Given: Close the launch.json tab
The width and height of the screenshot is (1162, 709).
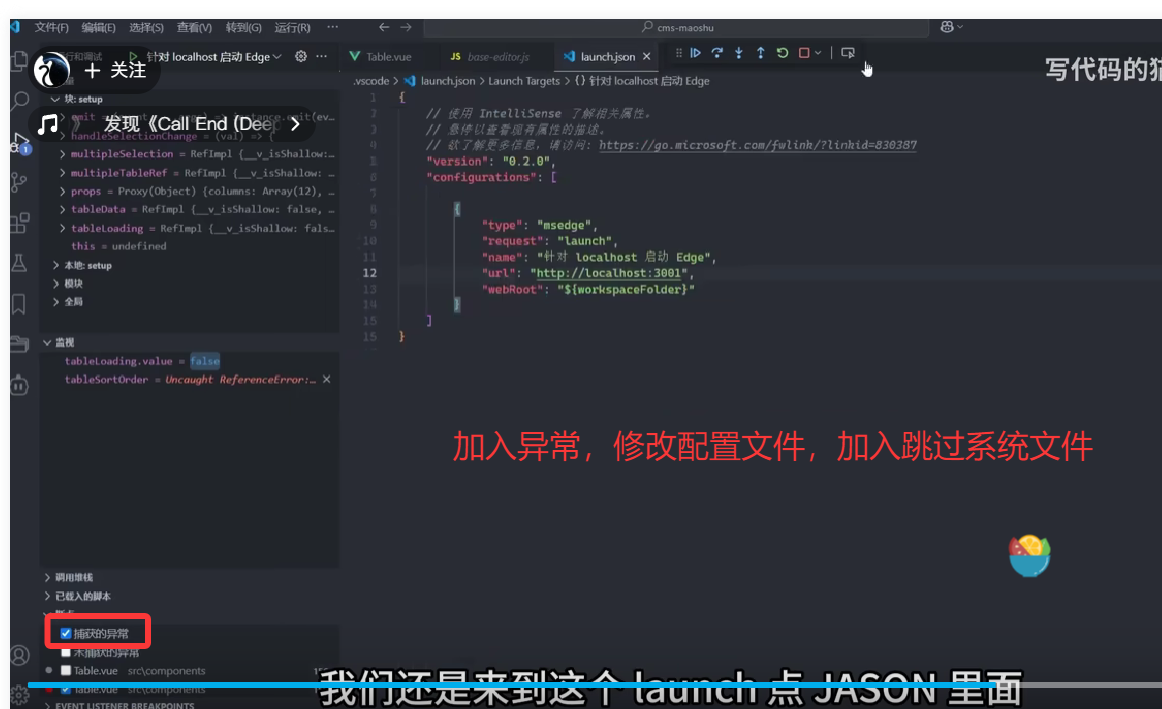Looking at the screenshot, I should [646, 56].
